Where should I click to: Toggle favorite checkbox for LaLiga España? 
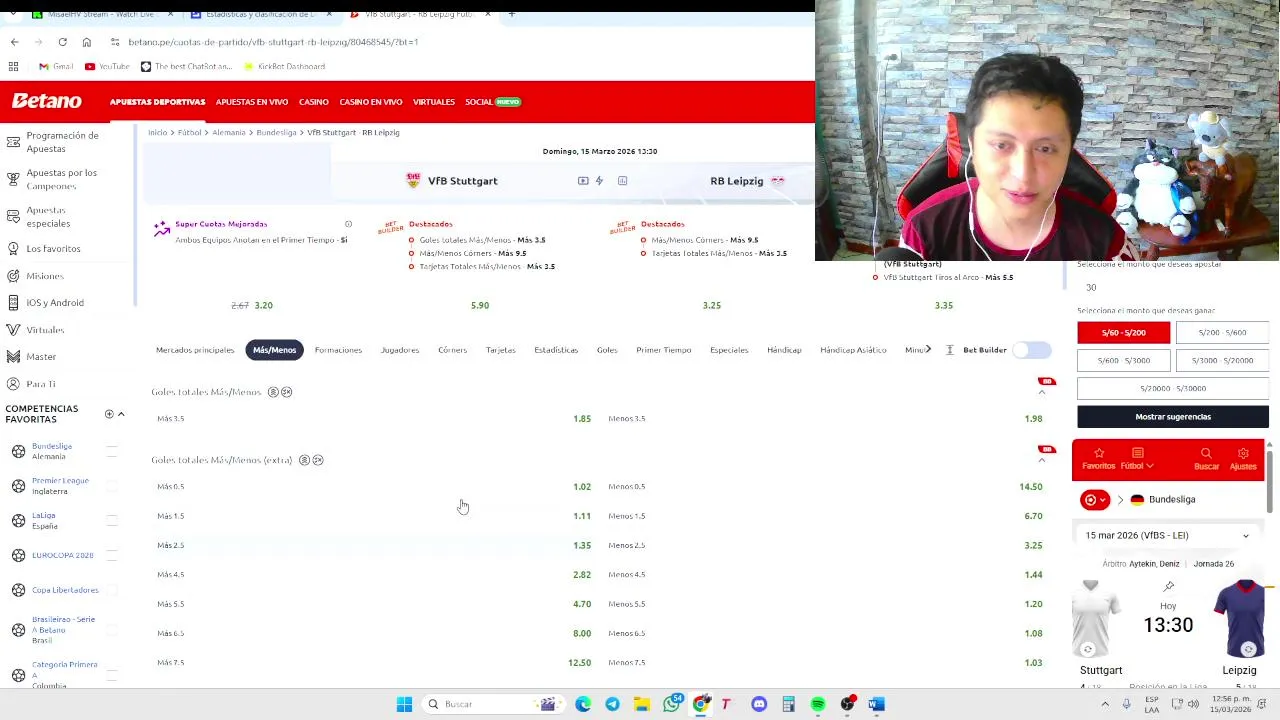(x=112, y=520)
